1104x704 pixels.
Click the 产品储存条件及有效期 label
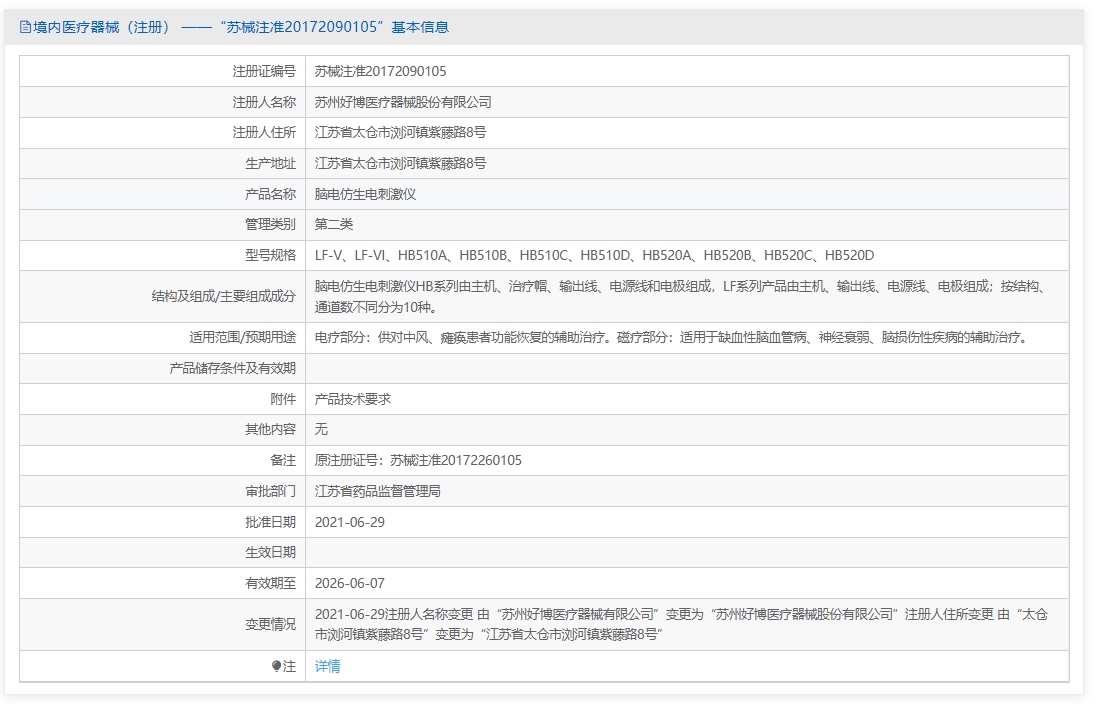coord(232,368)
